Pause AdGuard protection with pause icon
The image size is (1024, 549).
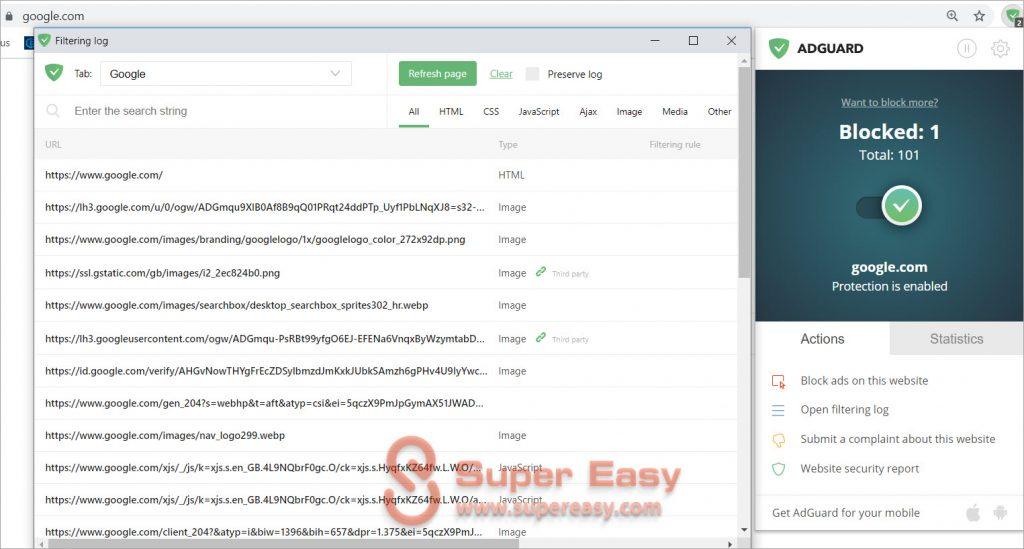967,48
